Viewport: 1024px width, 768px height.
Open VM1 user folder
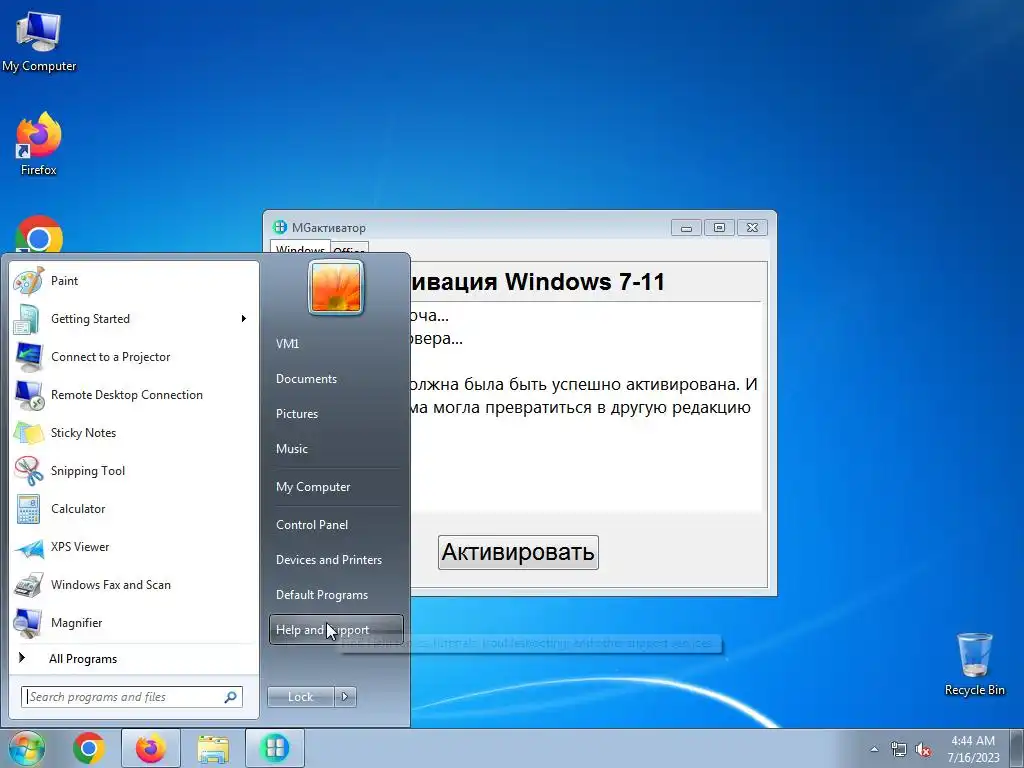tap(287, 344)
